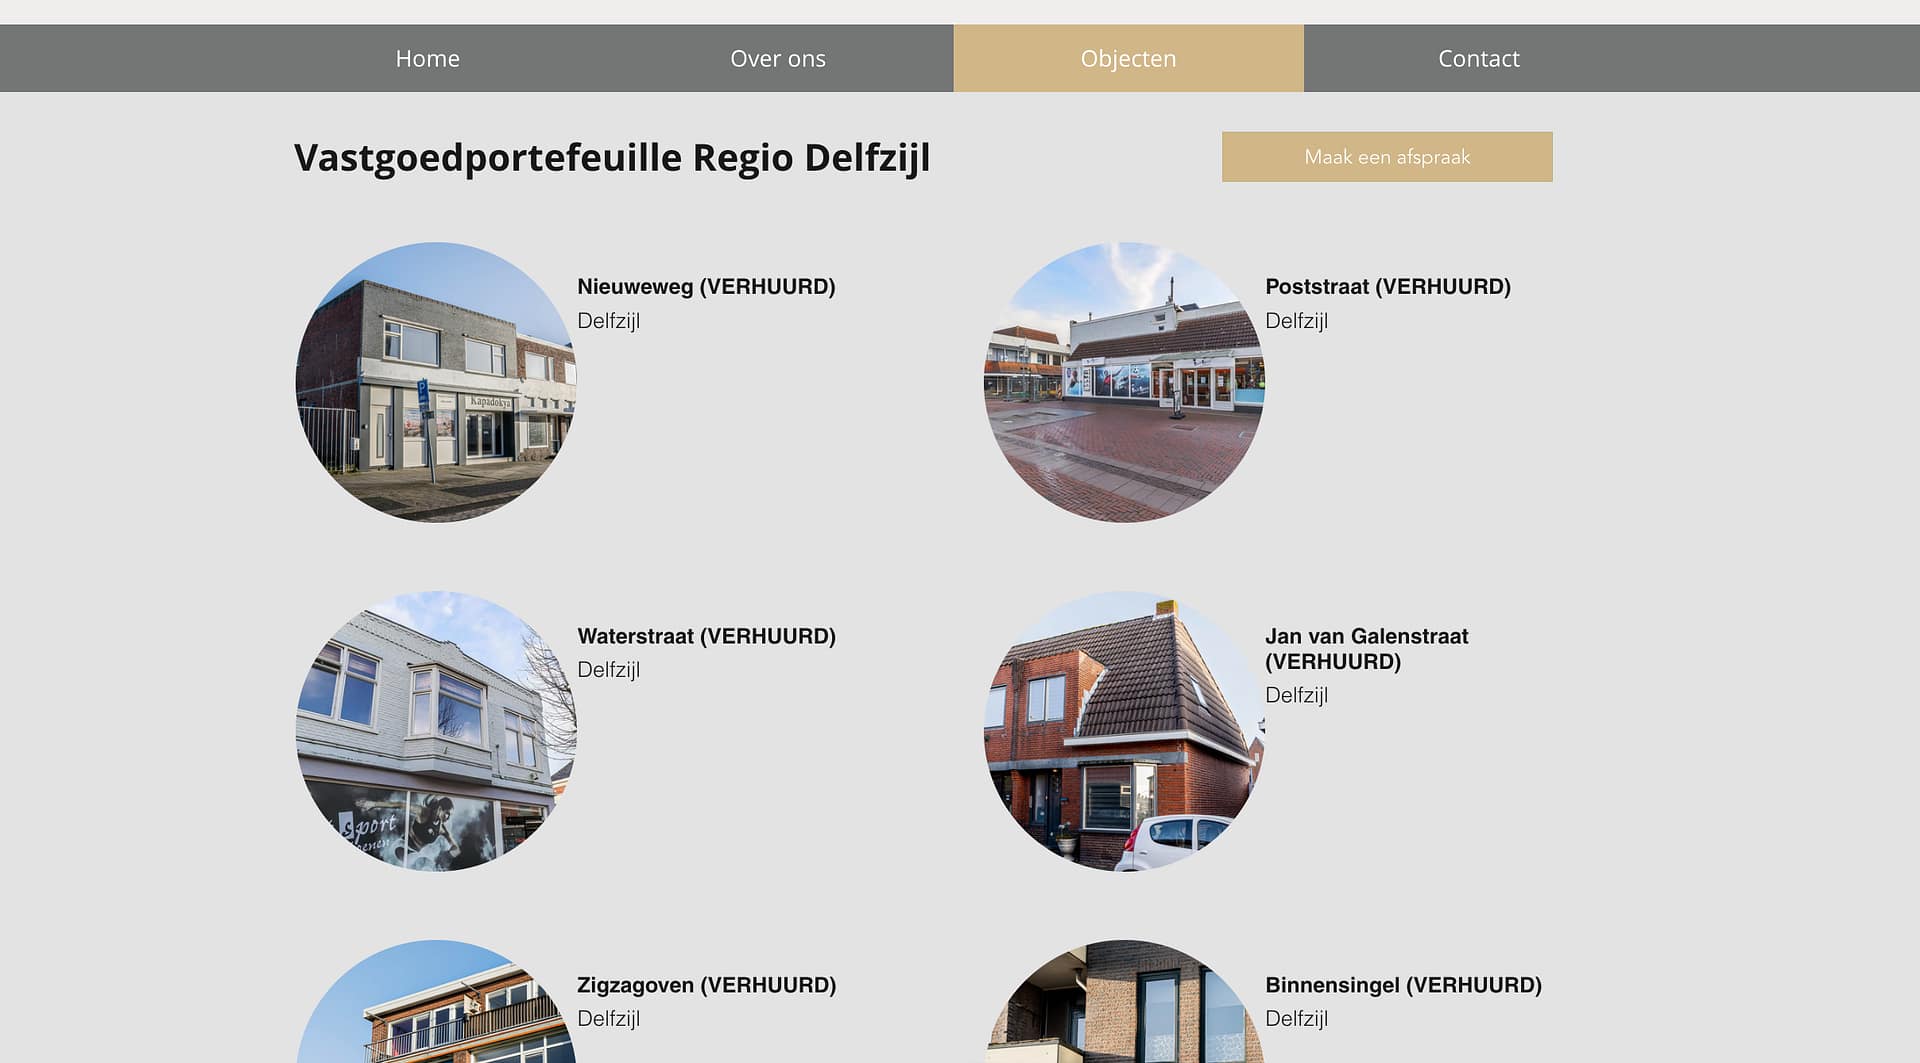Click Delfzijl text under Nieuweweg
The height and width of the screenshot is (1063, 1920).
pyautogui.click(x=608, y=321)
